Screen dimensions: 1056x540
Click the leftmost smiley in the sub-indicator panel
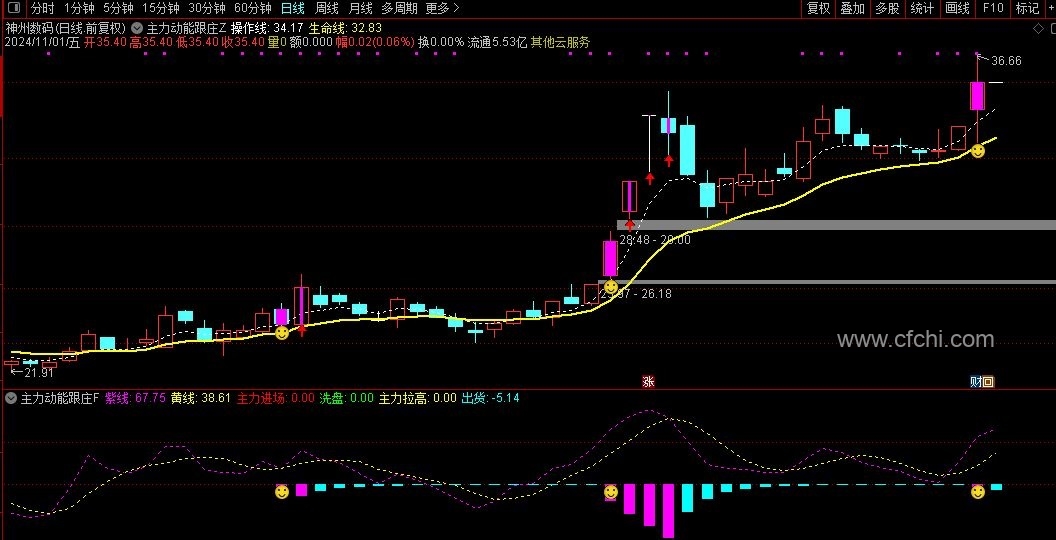[x=282, y=492]
